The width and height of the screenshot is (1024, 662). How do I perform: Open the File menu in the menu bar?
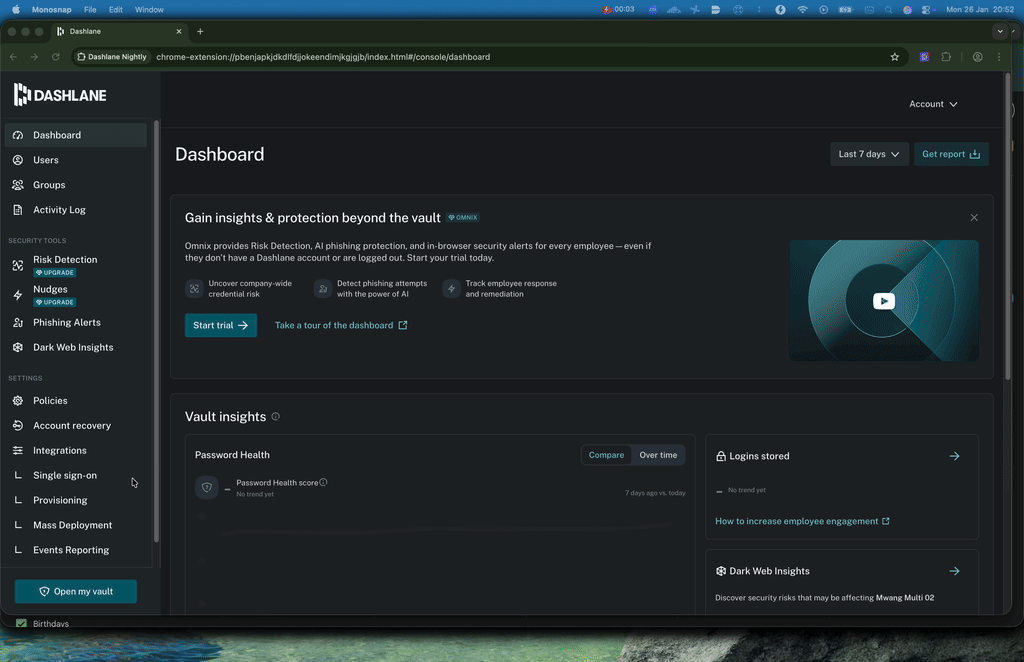89,9
